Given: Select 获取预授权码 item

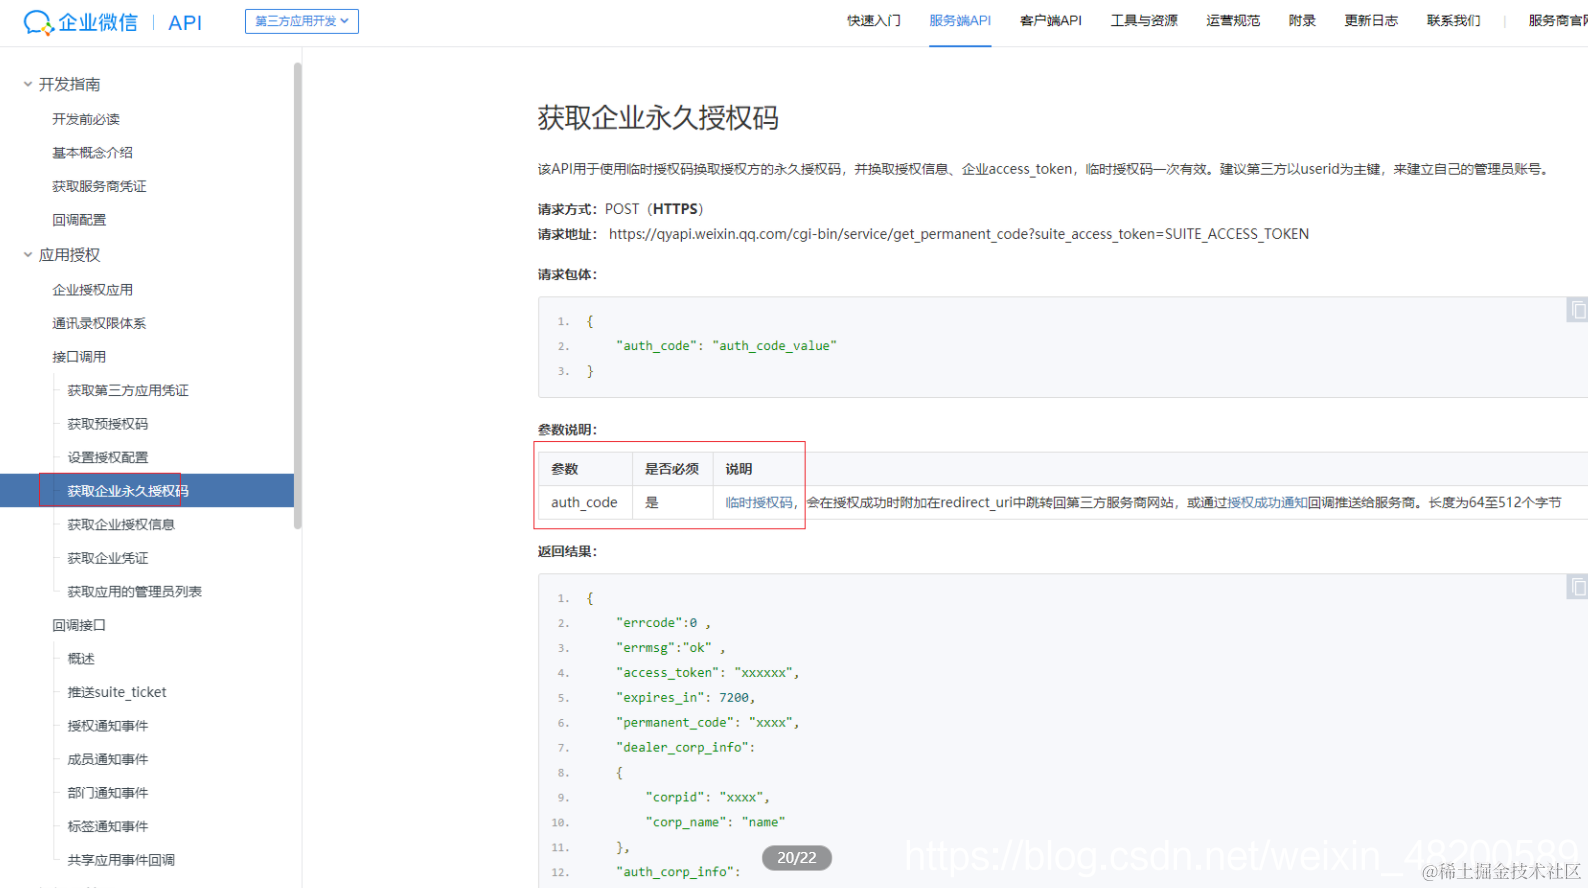Looking at the screenshot, I should point(107,424).
